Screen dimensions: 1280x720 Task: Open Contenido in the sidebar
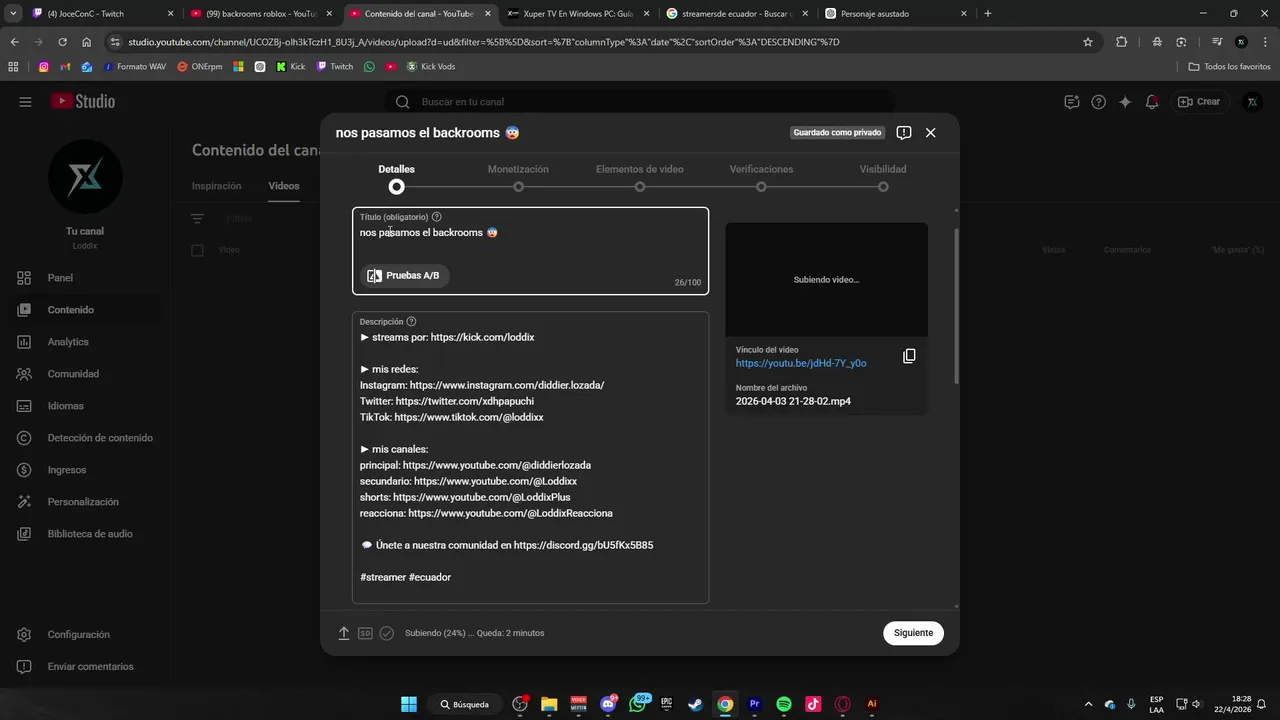(83, 310)
